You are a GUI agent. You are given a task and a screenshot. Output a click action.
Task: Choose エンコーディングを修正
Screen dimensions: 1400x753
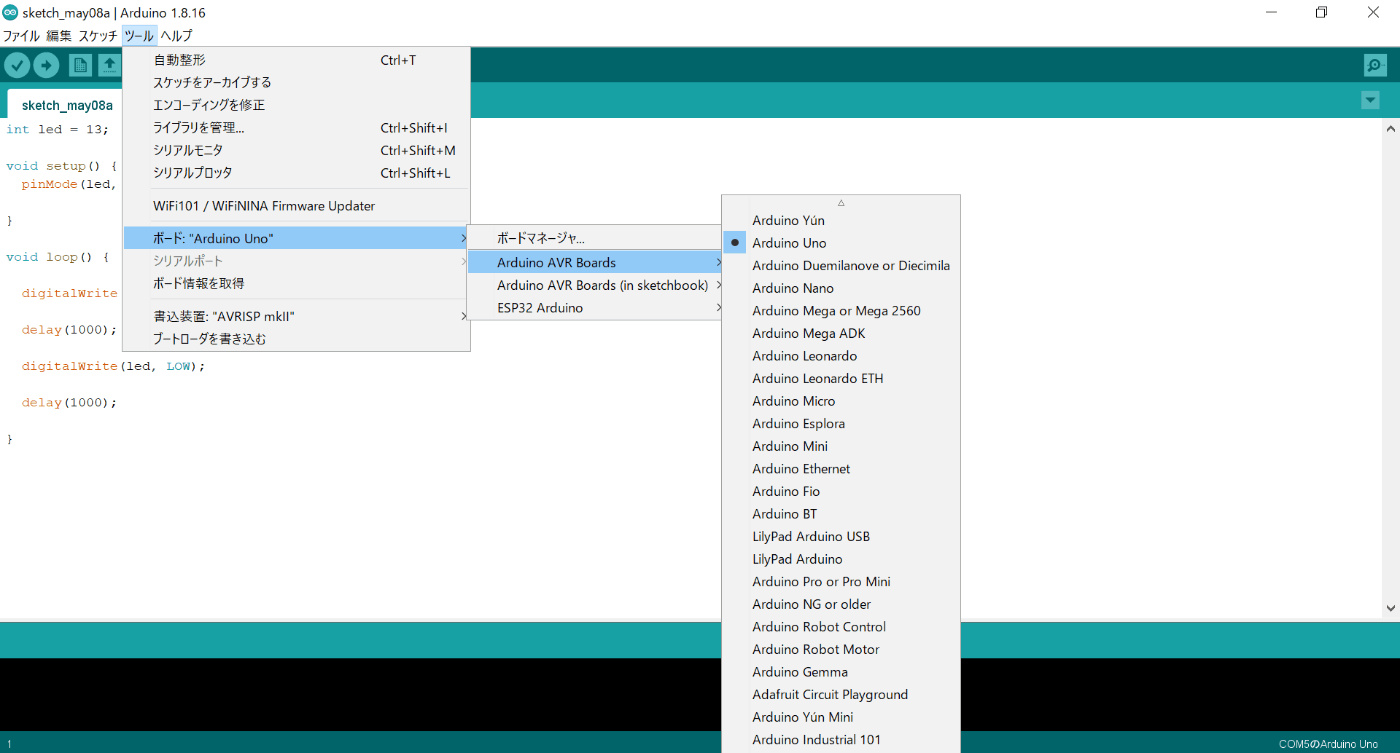click(x=296, y=105)
